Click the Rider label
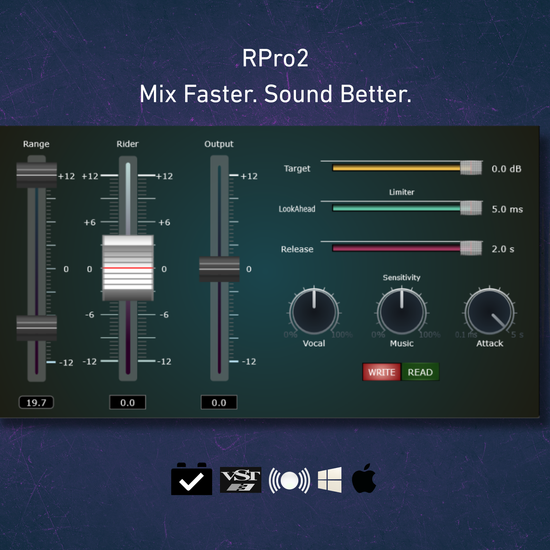 click(128, 144)
